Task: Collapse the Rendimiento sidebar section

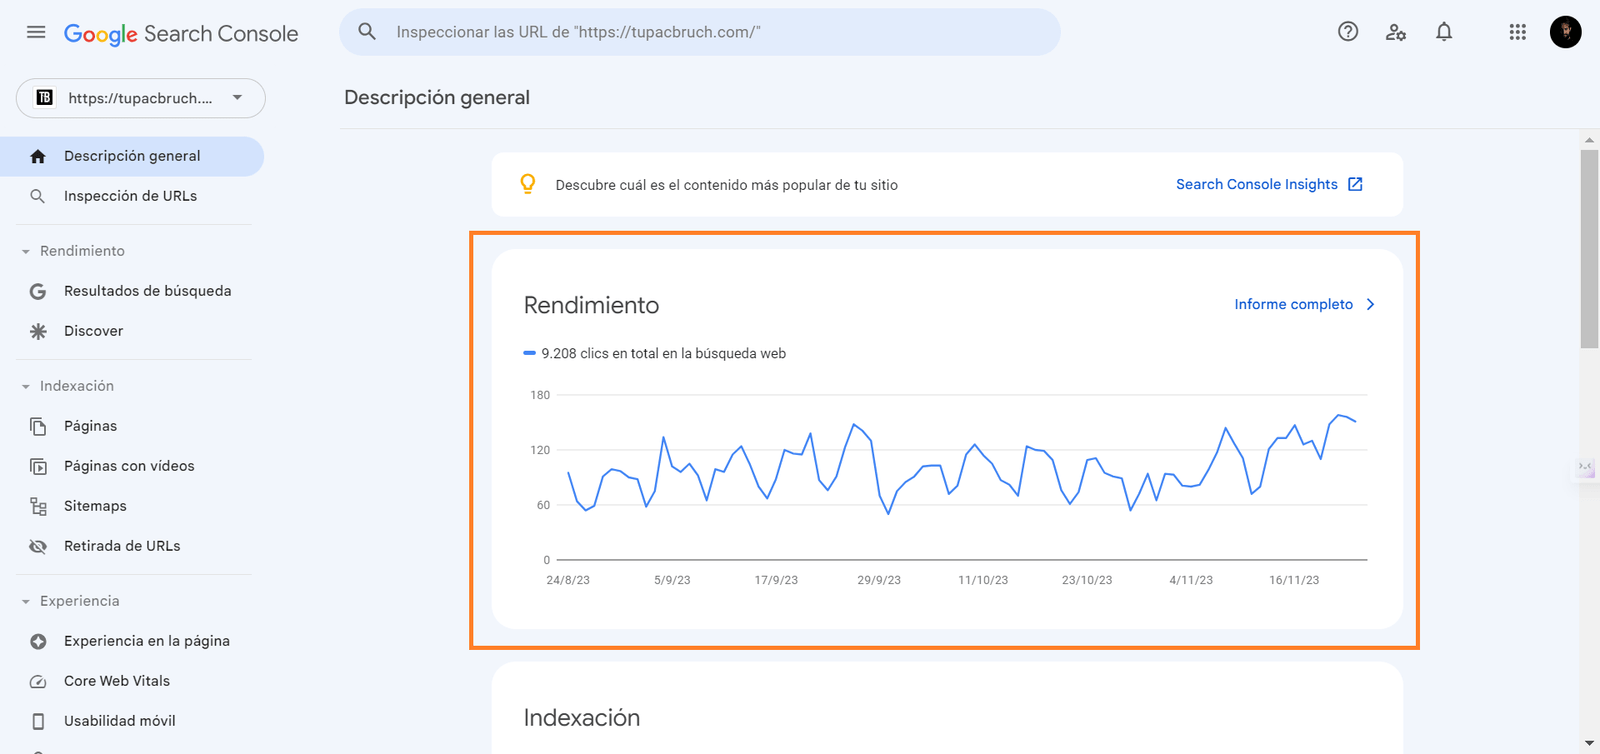Action: [26, 251]
